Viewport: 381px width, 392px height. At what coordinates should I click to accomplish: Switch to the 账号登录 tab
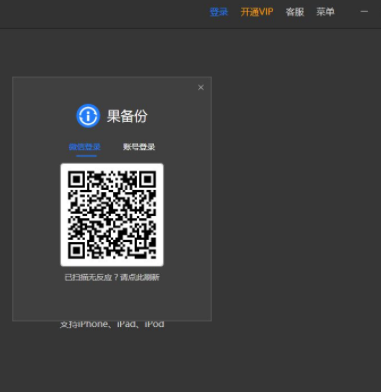tap(139, 147)
